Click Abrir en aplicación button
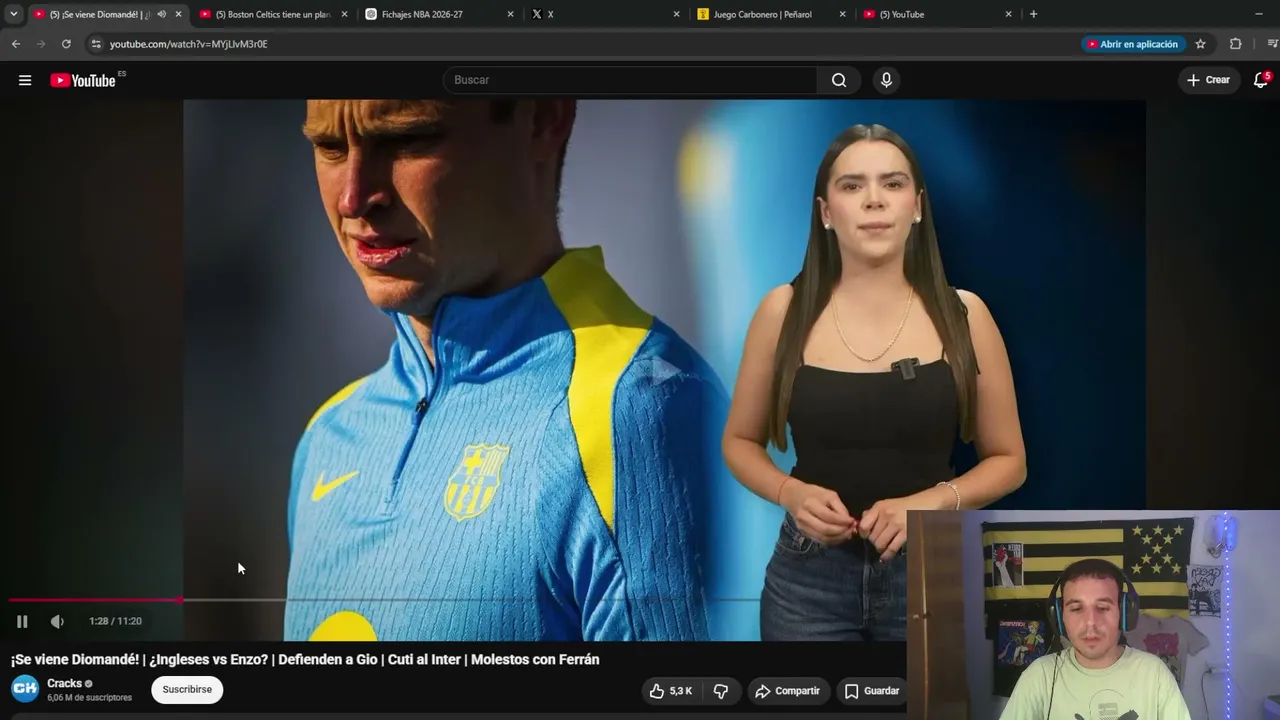Image resolution: width=1280 pixels, height=720 pixels. tap(1133, 44)
